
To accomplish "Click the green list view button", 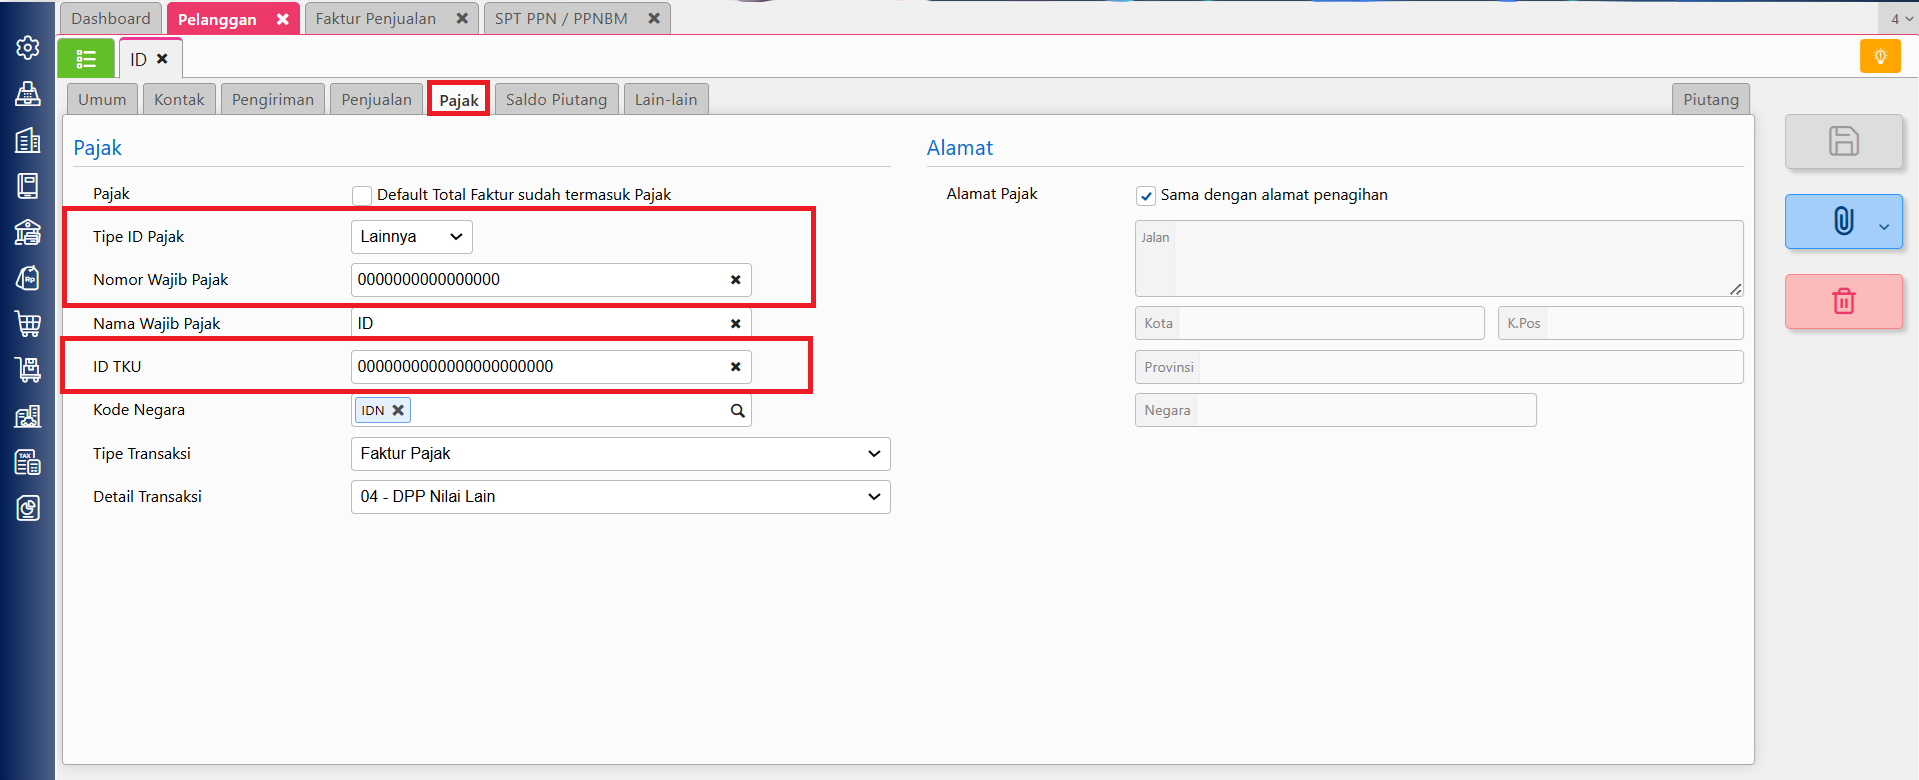I will (x=86, y=59).
